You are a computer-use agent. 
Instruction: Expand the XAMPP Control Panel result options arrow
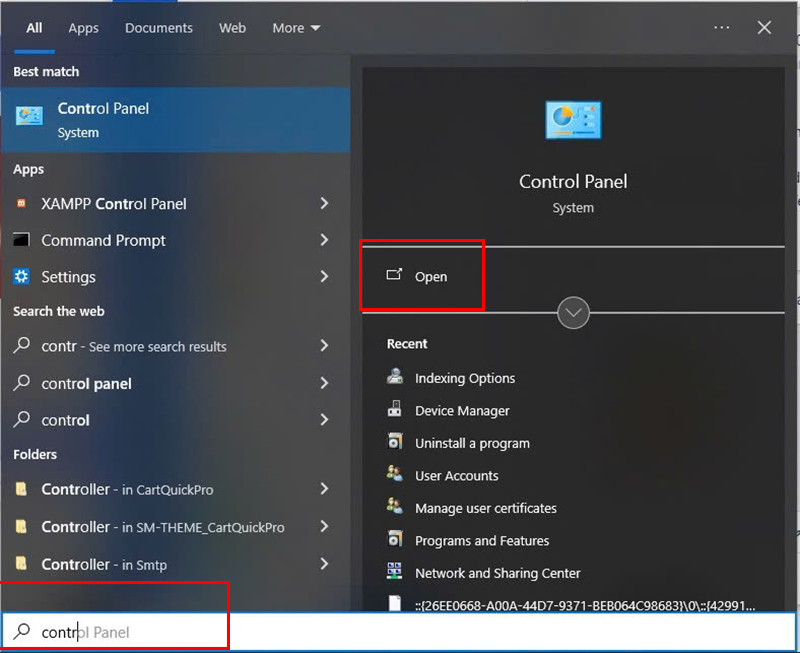(x=323, y=203)
